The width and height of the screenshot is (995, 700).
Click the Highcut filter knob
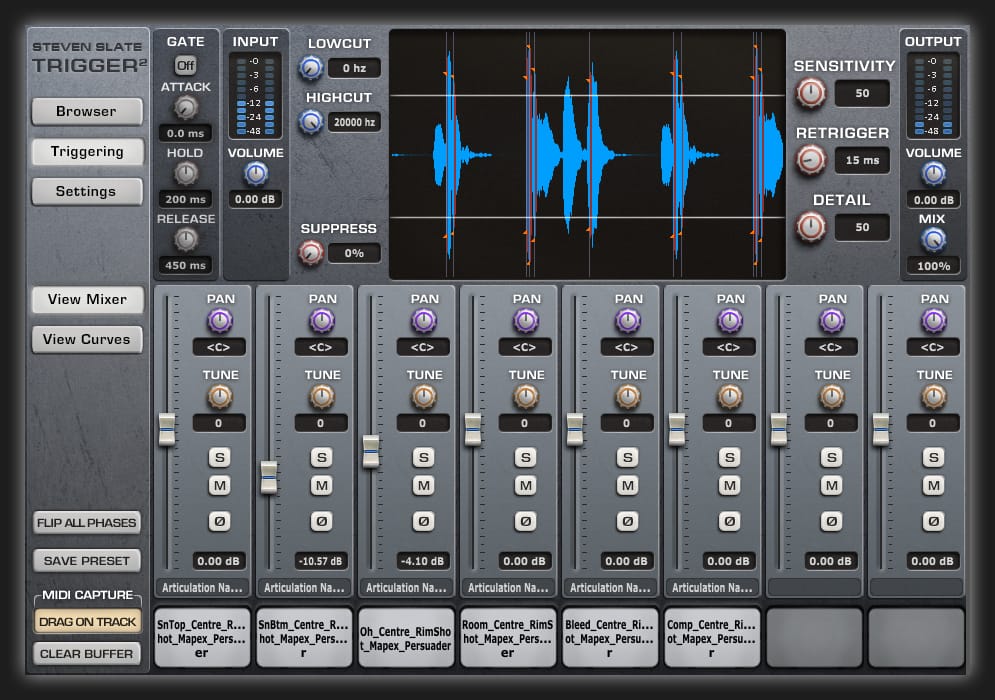(x=311, y=121)
